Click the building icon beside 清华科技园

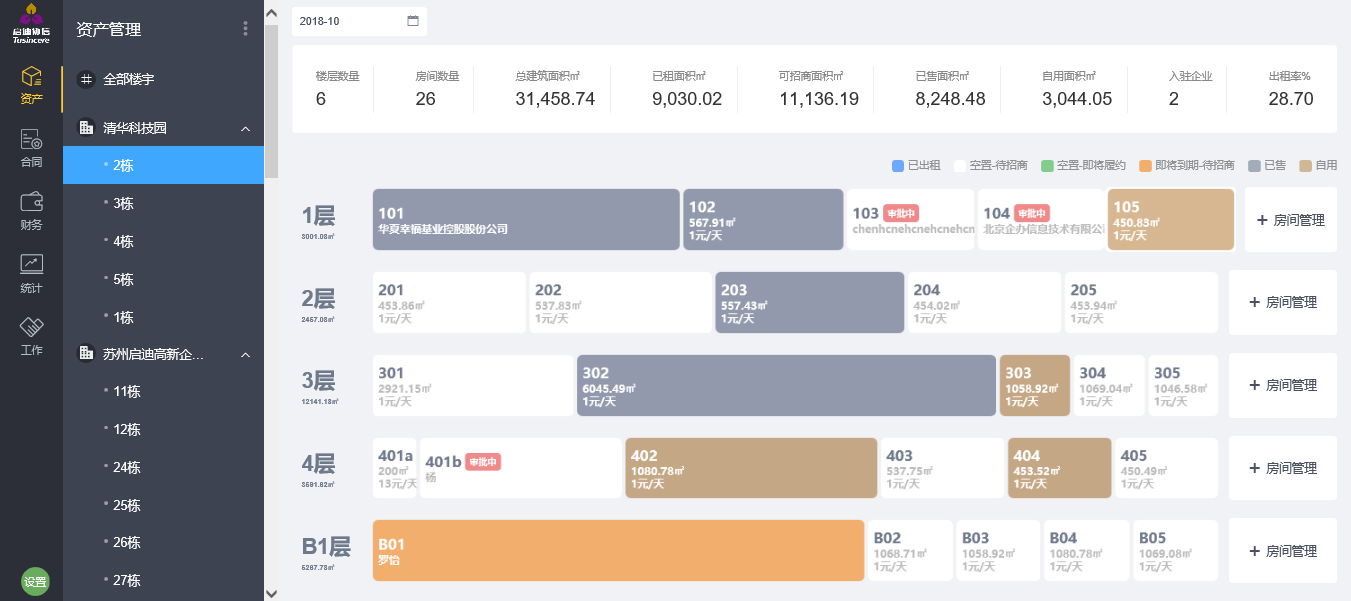click(x=86, y=128)
